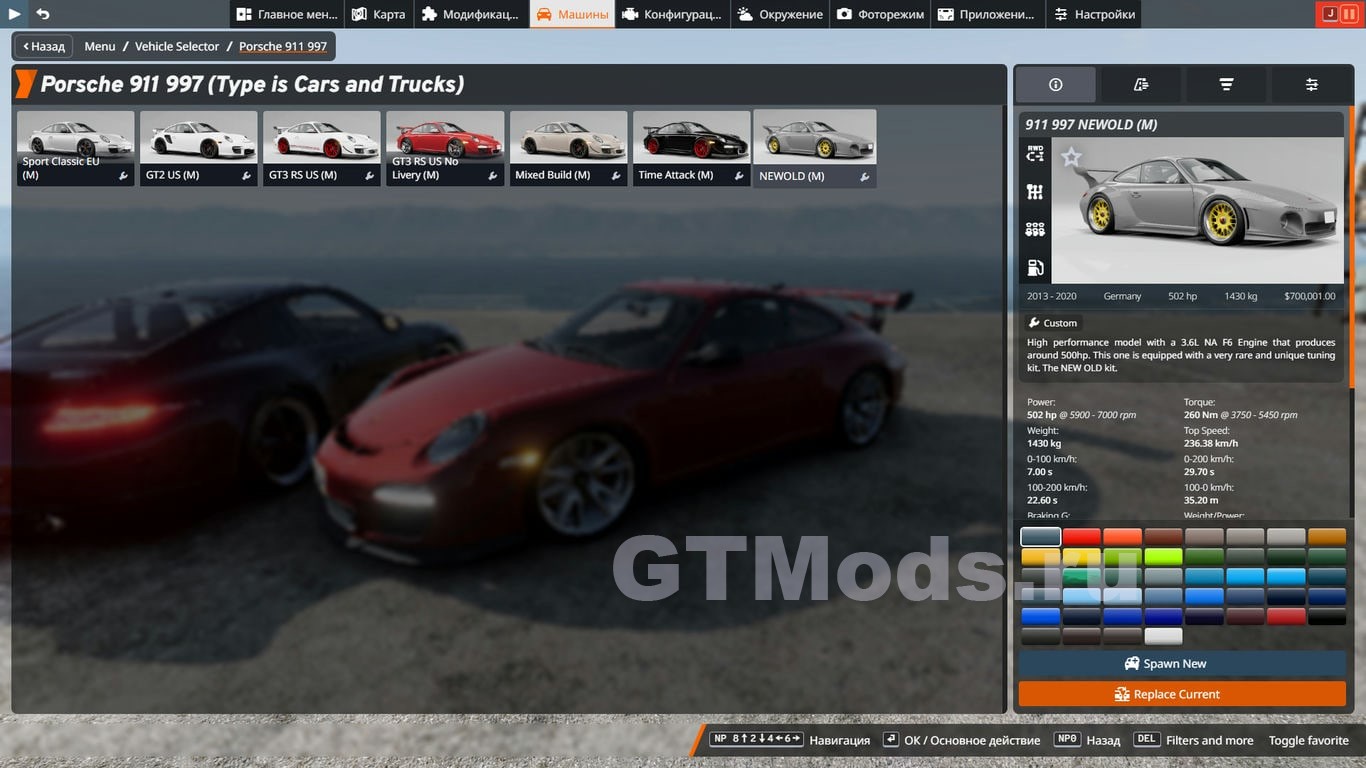The height and width of the screenshot is (768, 1366).
Task: Open the paint/livery tab in details panel
Action: [1140, 85]
